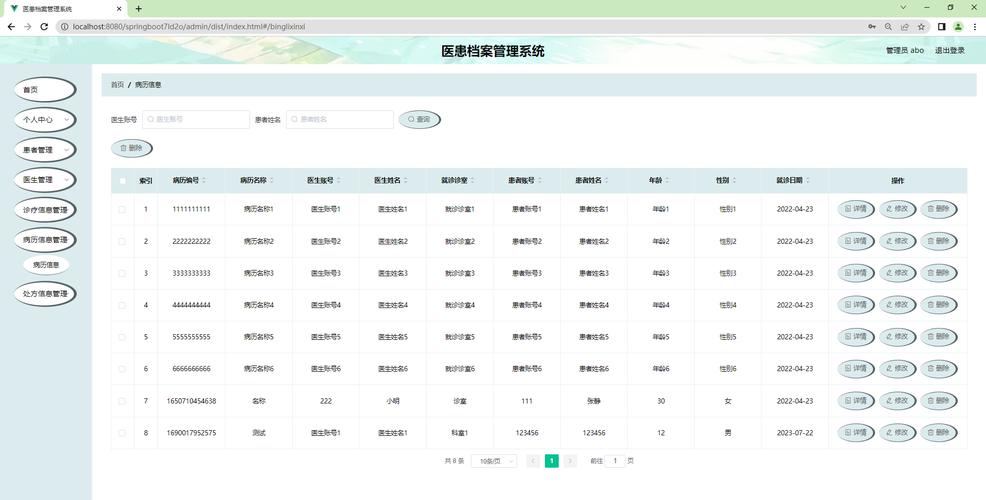Open a new browser tab
The image size is (986, 500).
coord(138,9)
